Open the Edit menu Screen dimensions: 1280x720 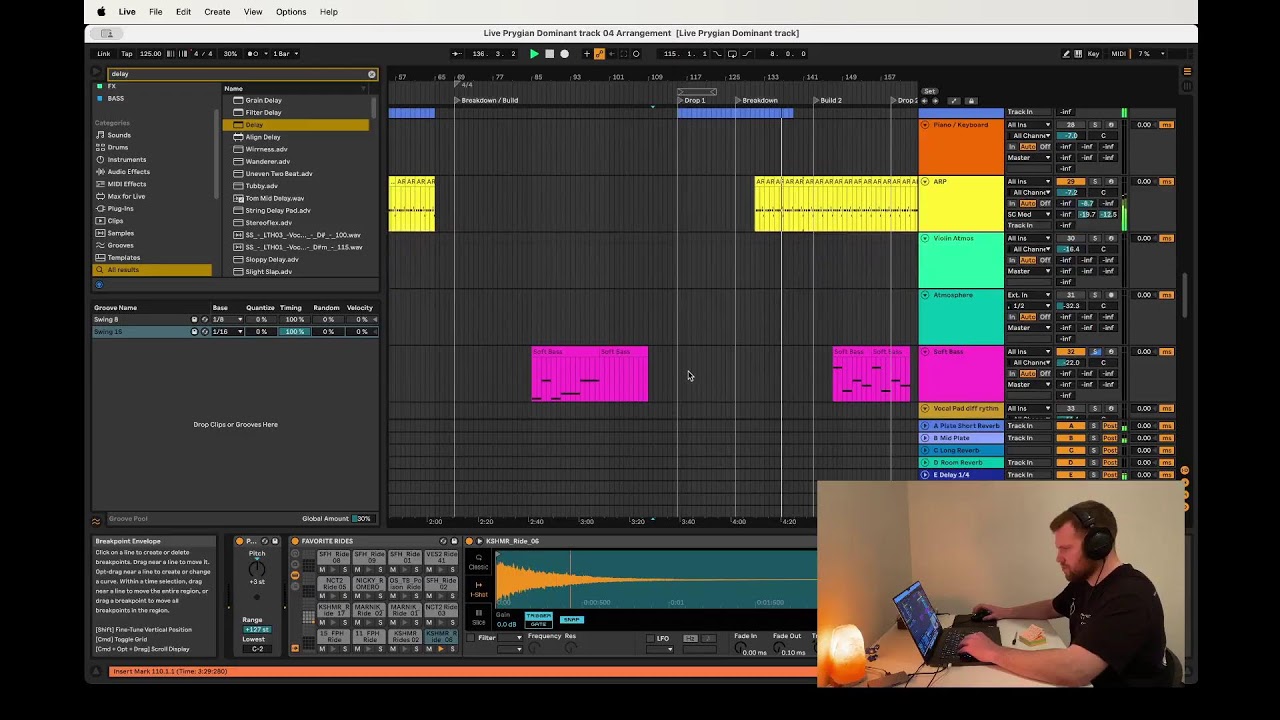(x=183, y=12)
